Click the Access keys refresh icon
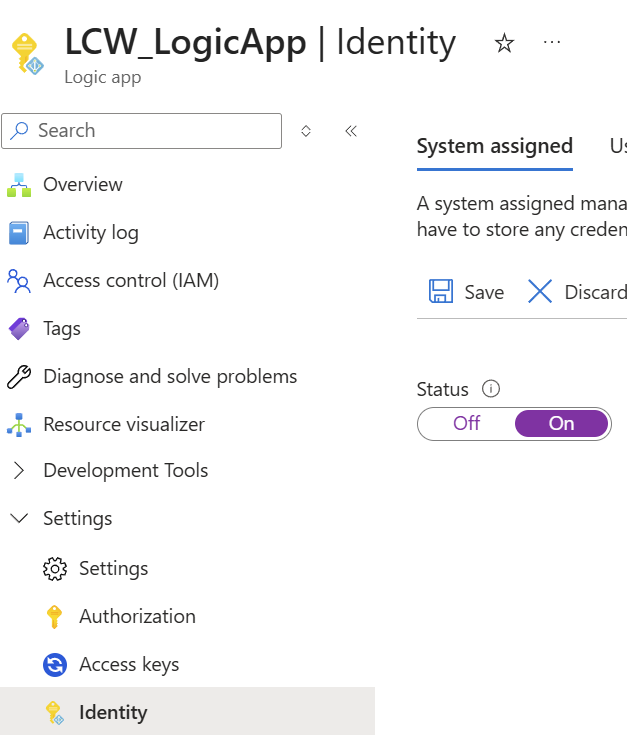627x743 pixels. coord(55,665)
